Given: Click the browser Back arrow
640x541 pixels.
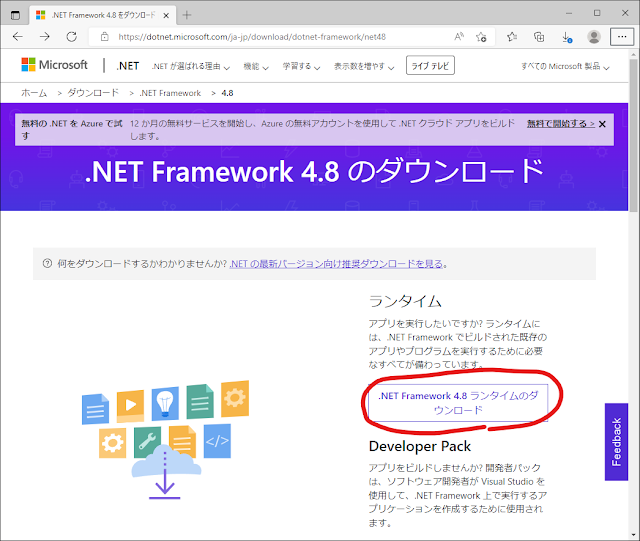Looking at the screenshot, I should pos(18,37).
